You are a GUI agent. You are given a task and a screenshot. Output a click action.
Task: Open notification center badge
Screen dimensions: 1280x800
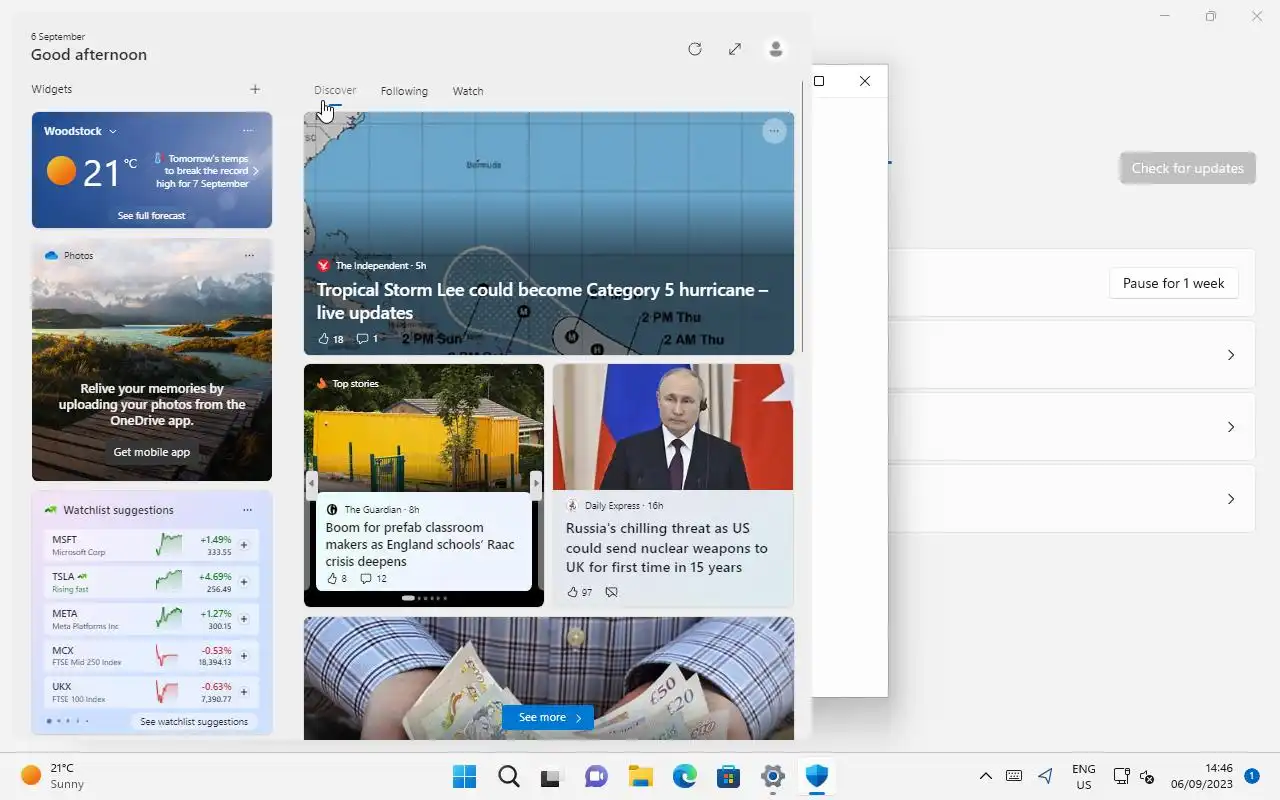click(x=1251, y=776)
